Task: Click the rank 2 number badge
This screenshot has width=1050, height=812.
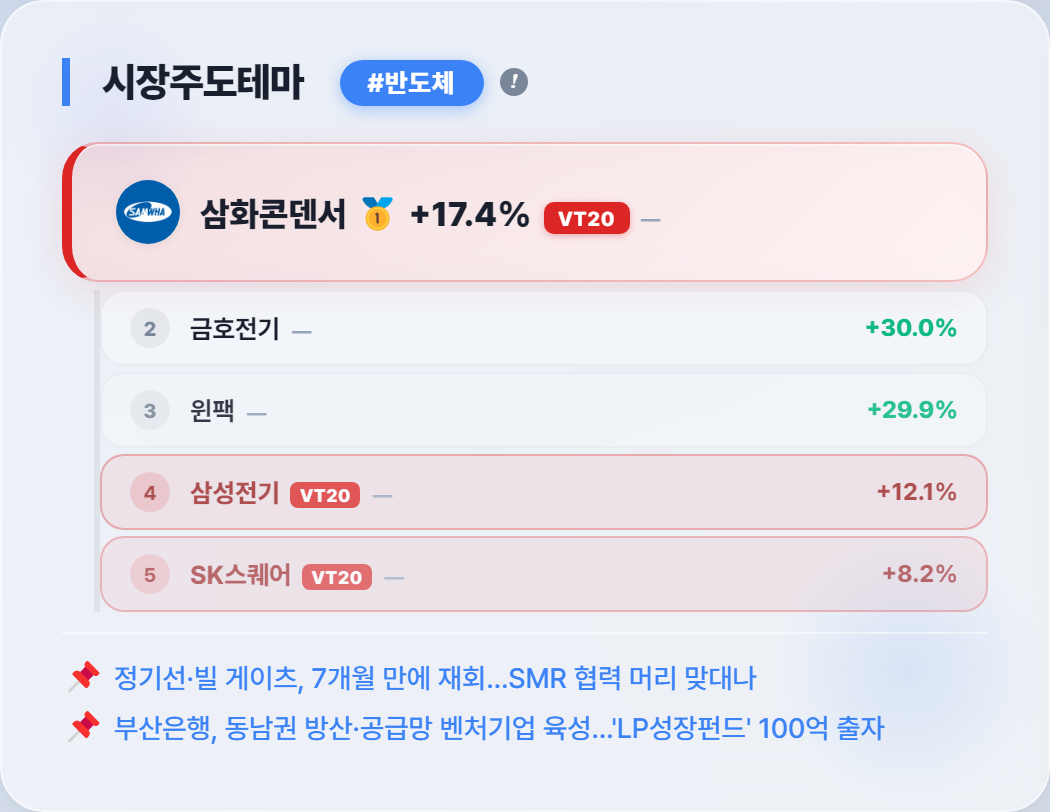Action: [149, 329]
